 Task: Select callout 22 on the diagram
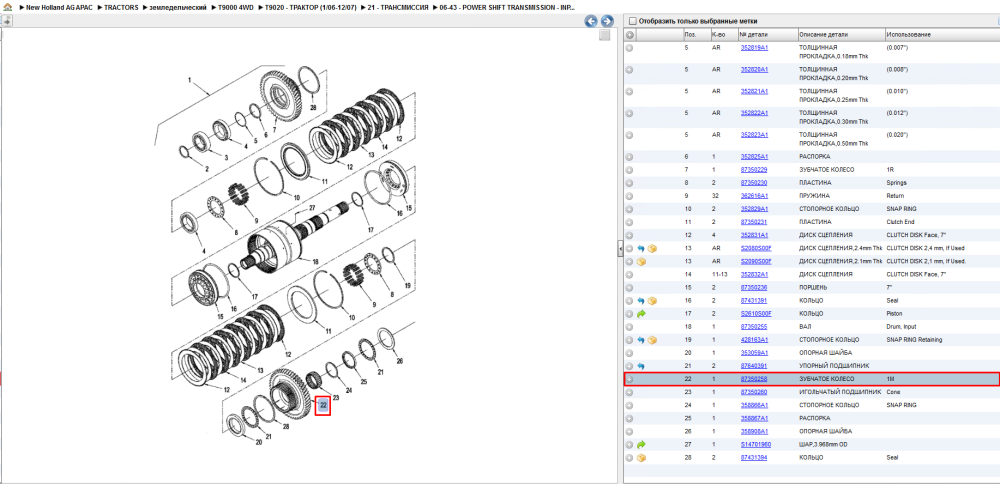(323, 404)
